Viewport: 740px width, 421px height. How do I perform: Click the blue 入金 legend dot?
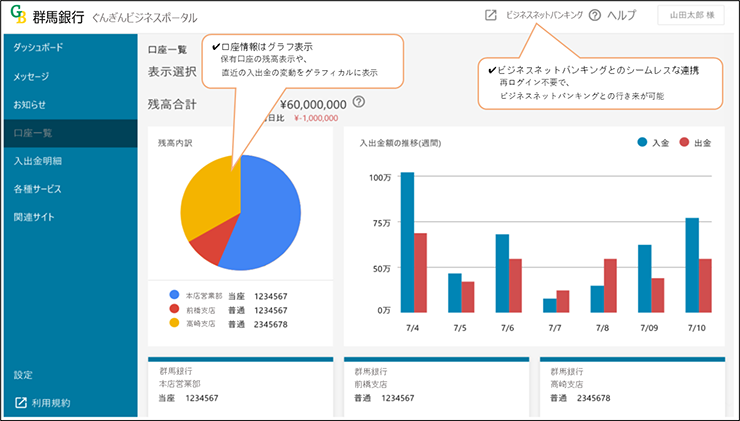tap(642, 143)
